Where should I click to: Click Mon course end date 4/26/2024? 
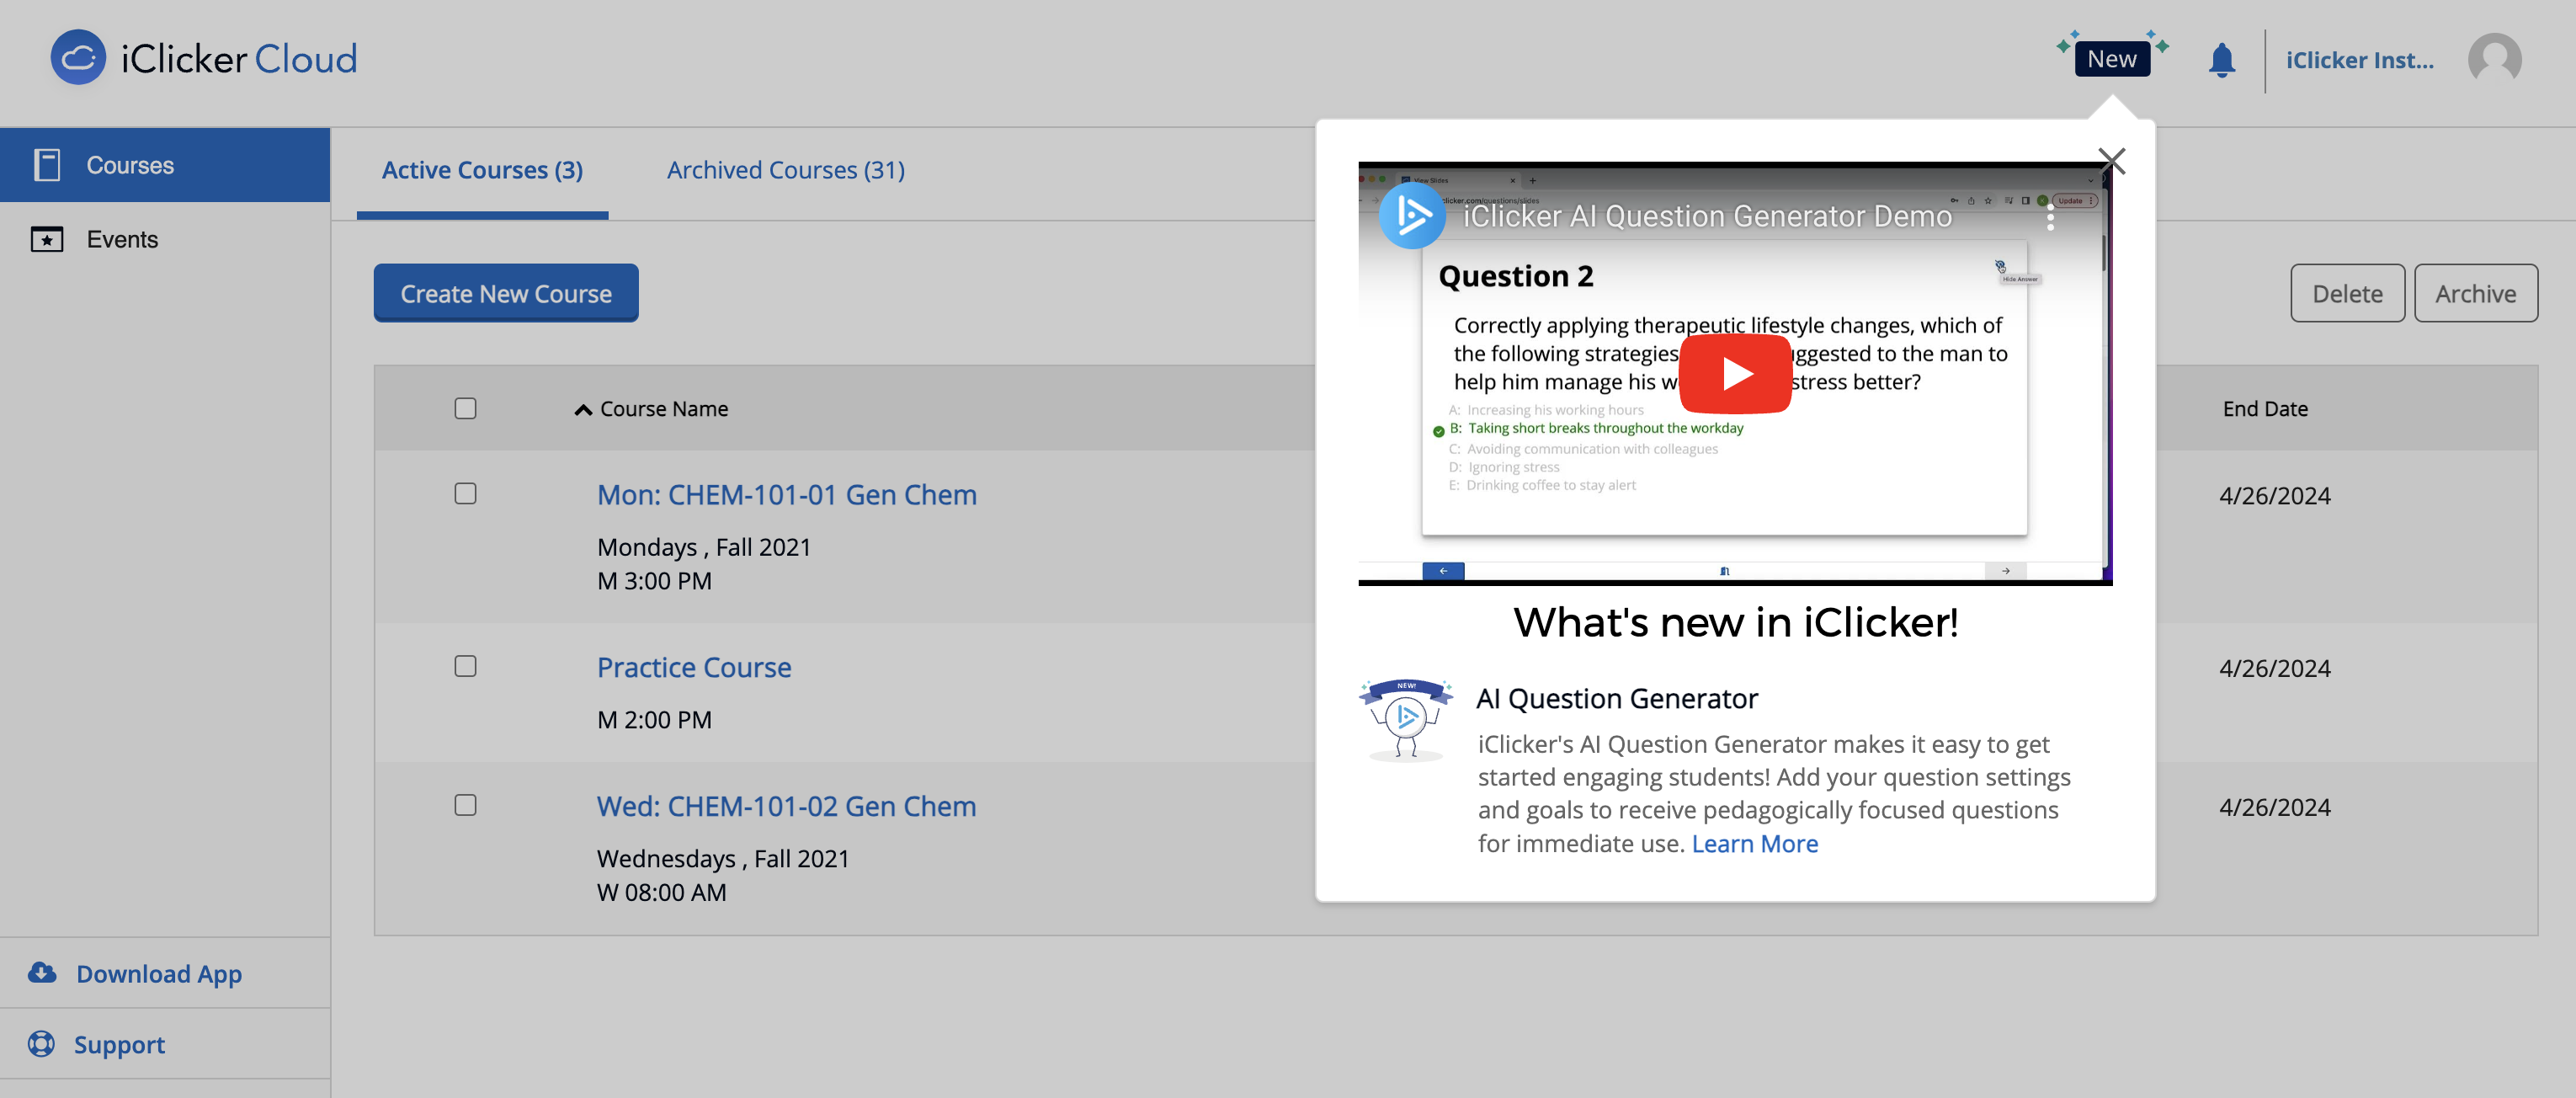pos(2274,495)
